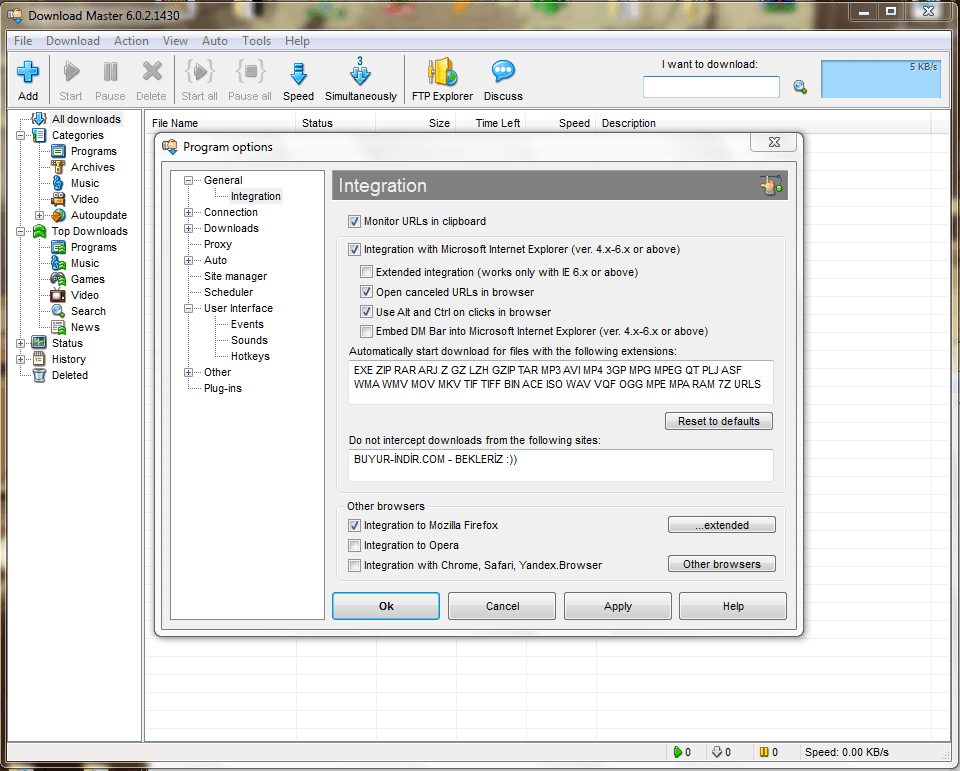Open the Help menu

[297, 40]
